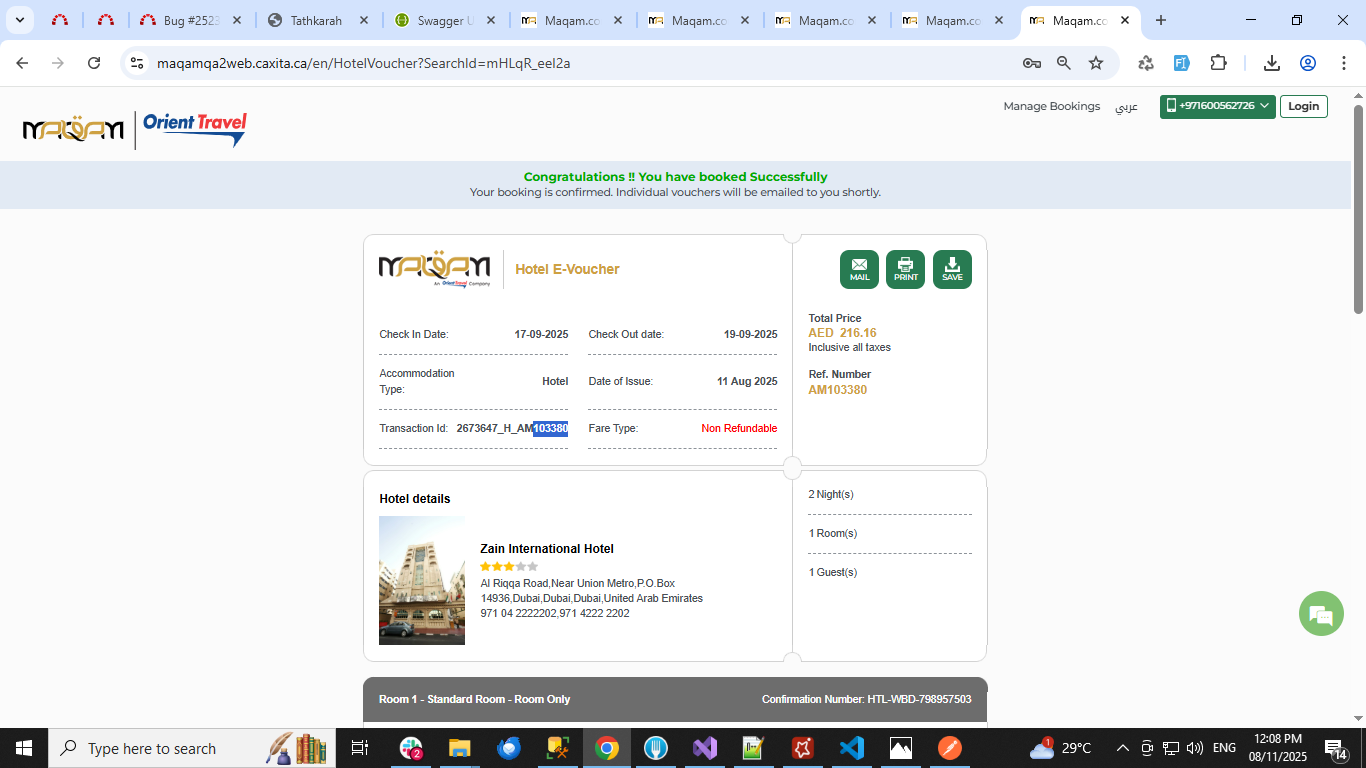1366x768 pixels.
Task: Click the Login button
Action: (x=1303, y=106)
